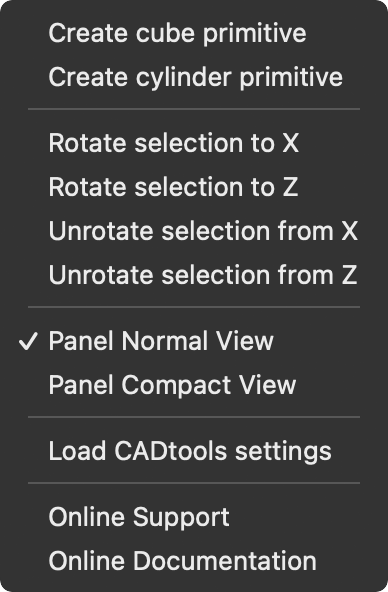Select Unrotate selection from X

[194, 231]
